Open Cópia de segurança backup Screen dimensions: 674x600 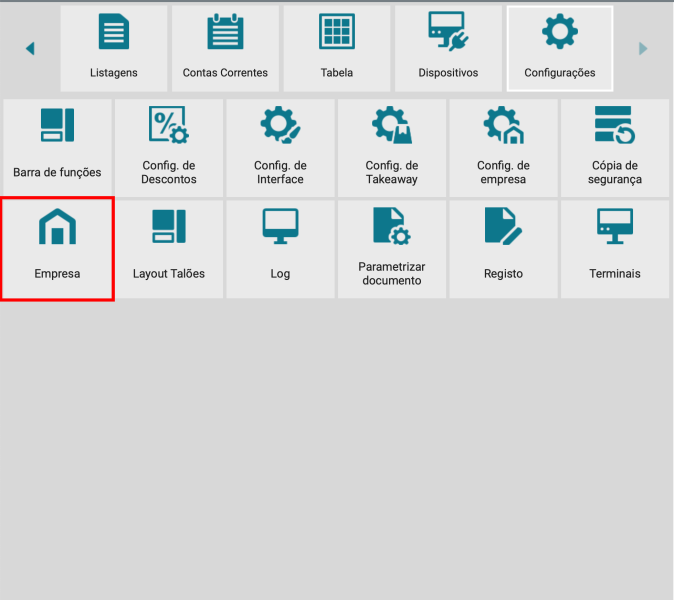point(615,148)
